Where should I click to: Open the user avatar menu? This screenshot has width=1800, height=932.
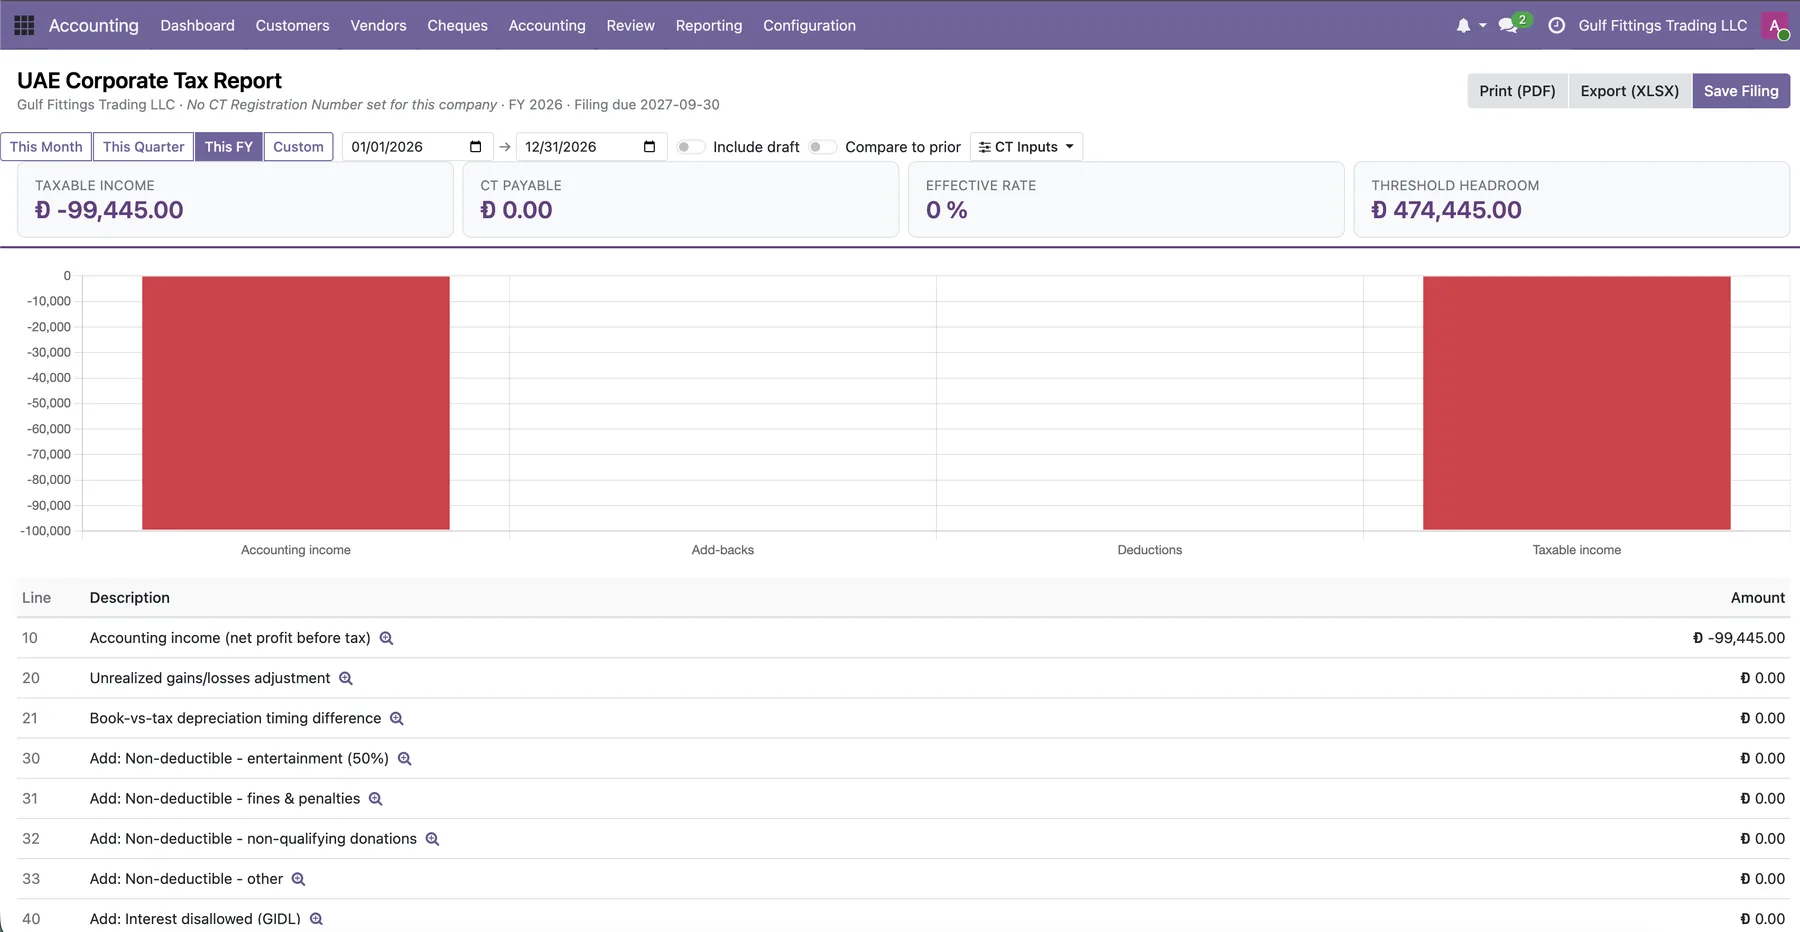(x=1776, y=26)
